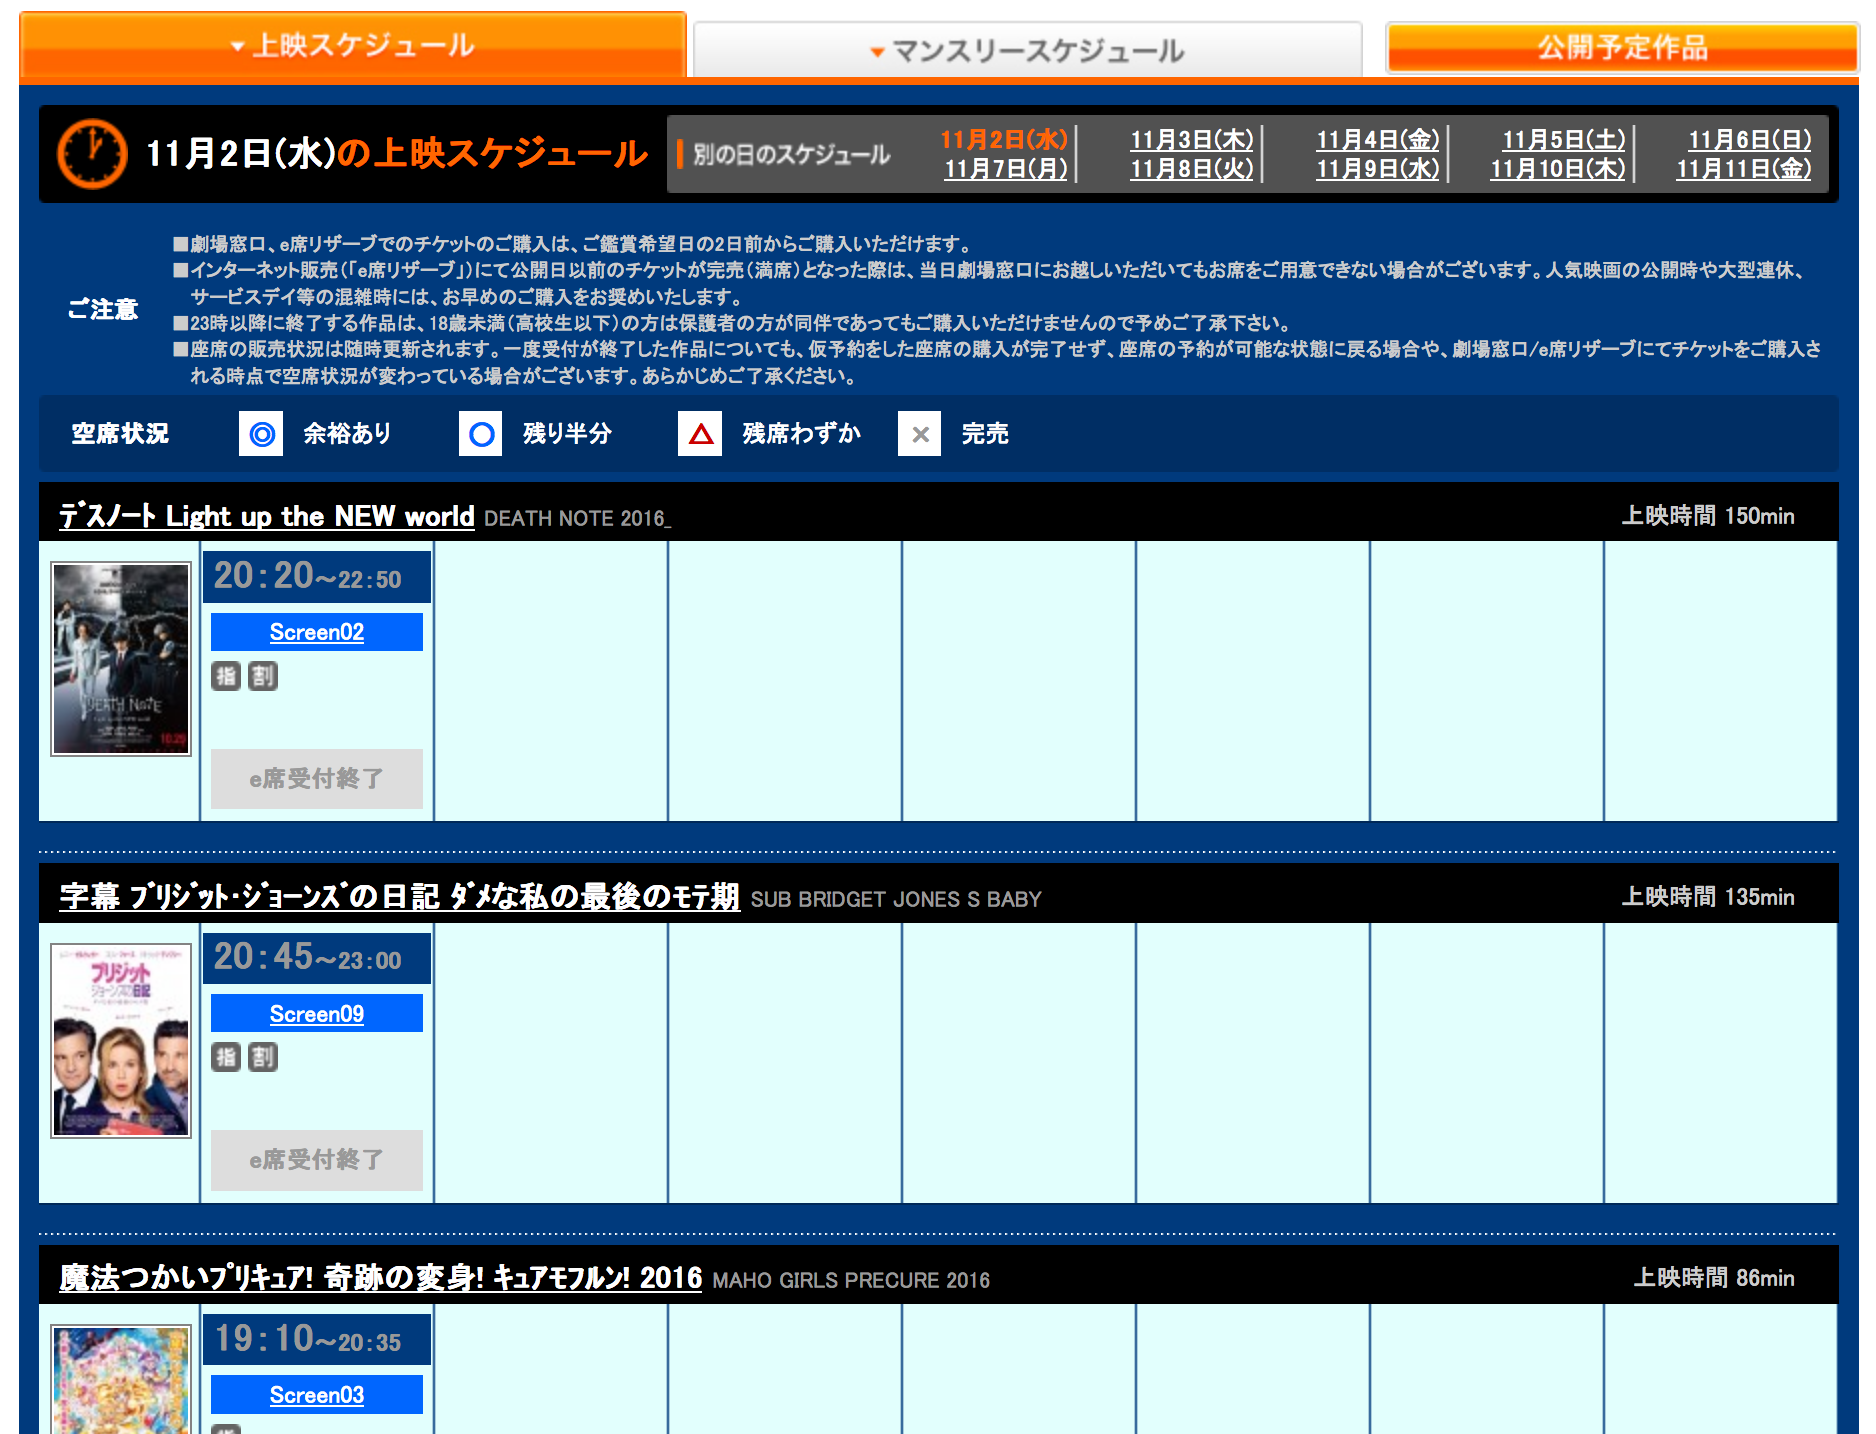Click the Death Note movie poster thumbnail
This screenshot has height=1434, width=1876.
point(121,659)
